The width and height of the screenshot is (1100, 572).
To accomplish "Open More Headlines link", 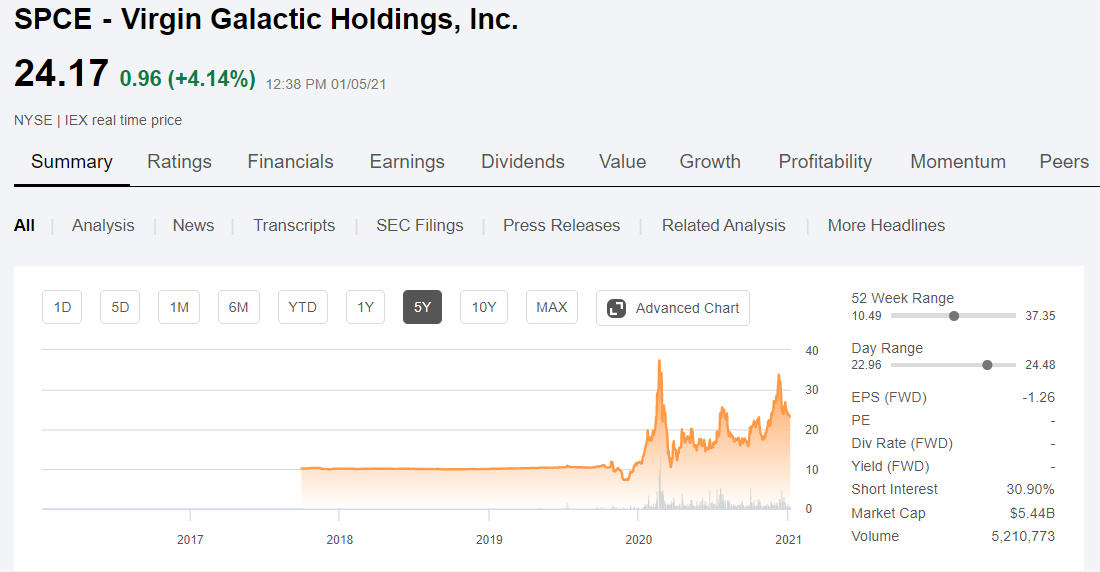I will coord(886,225).
